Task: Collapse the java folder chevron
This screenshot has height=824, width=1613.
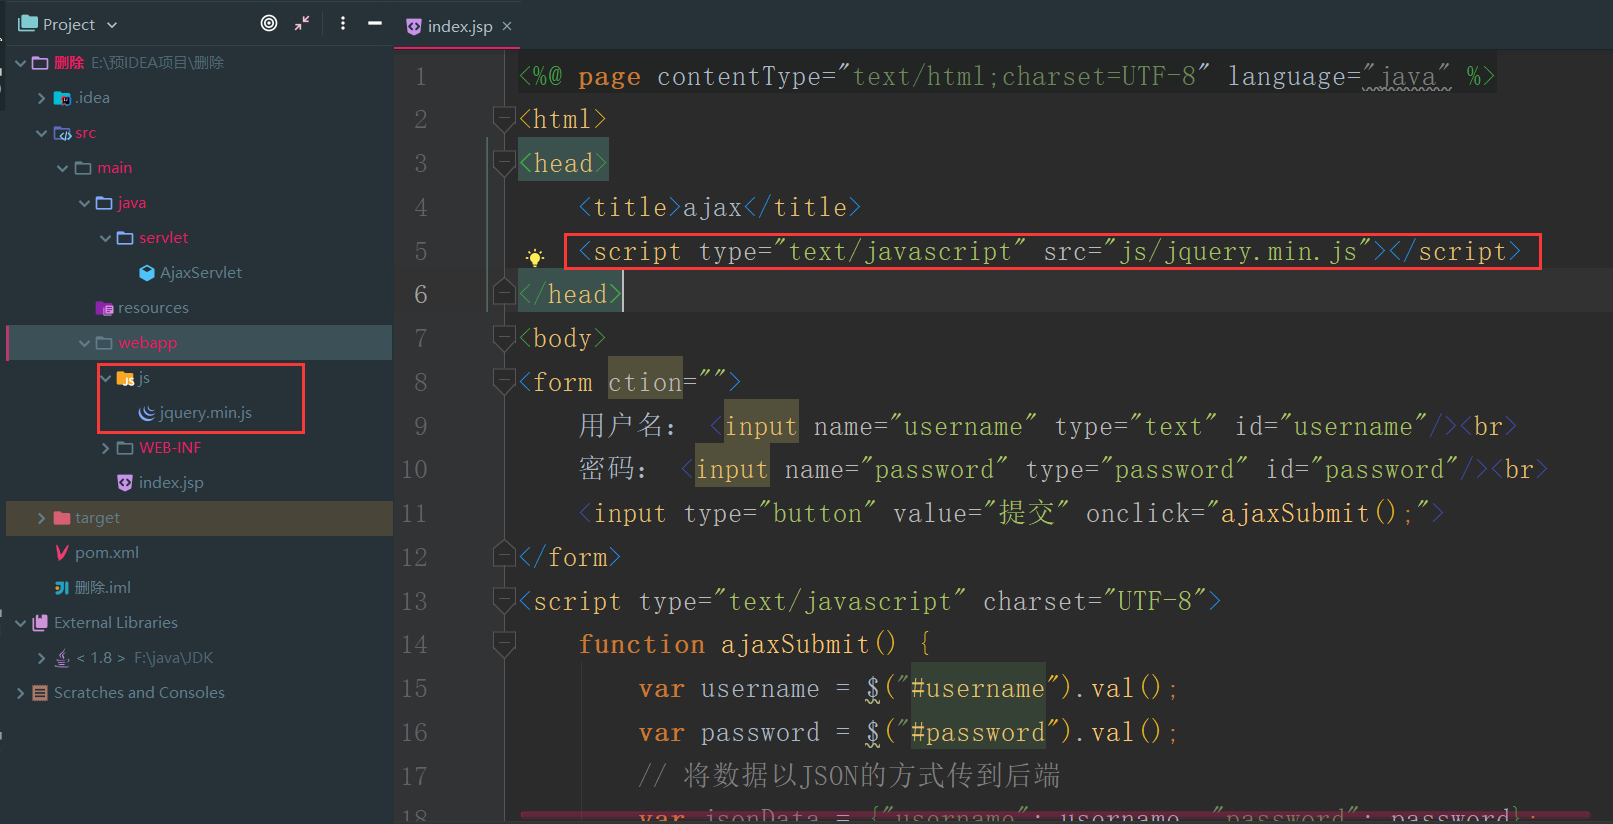Action: click(x=84, y=203)
